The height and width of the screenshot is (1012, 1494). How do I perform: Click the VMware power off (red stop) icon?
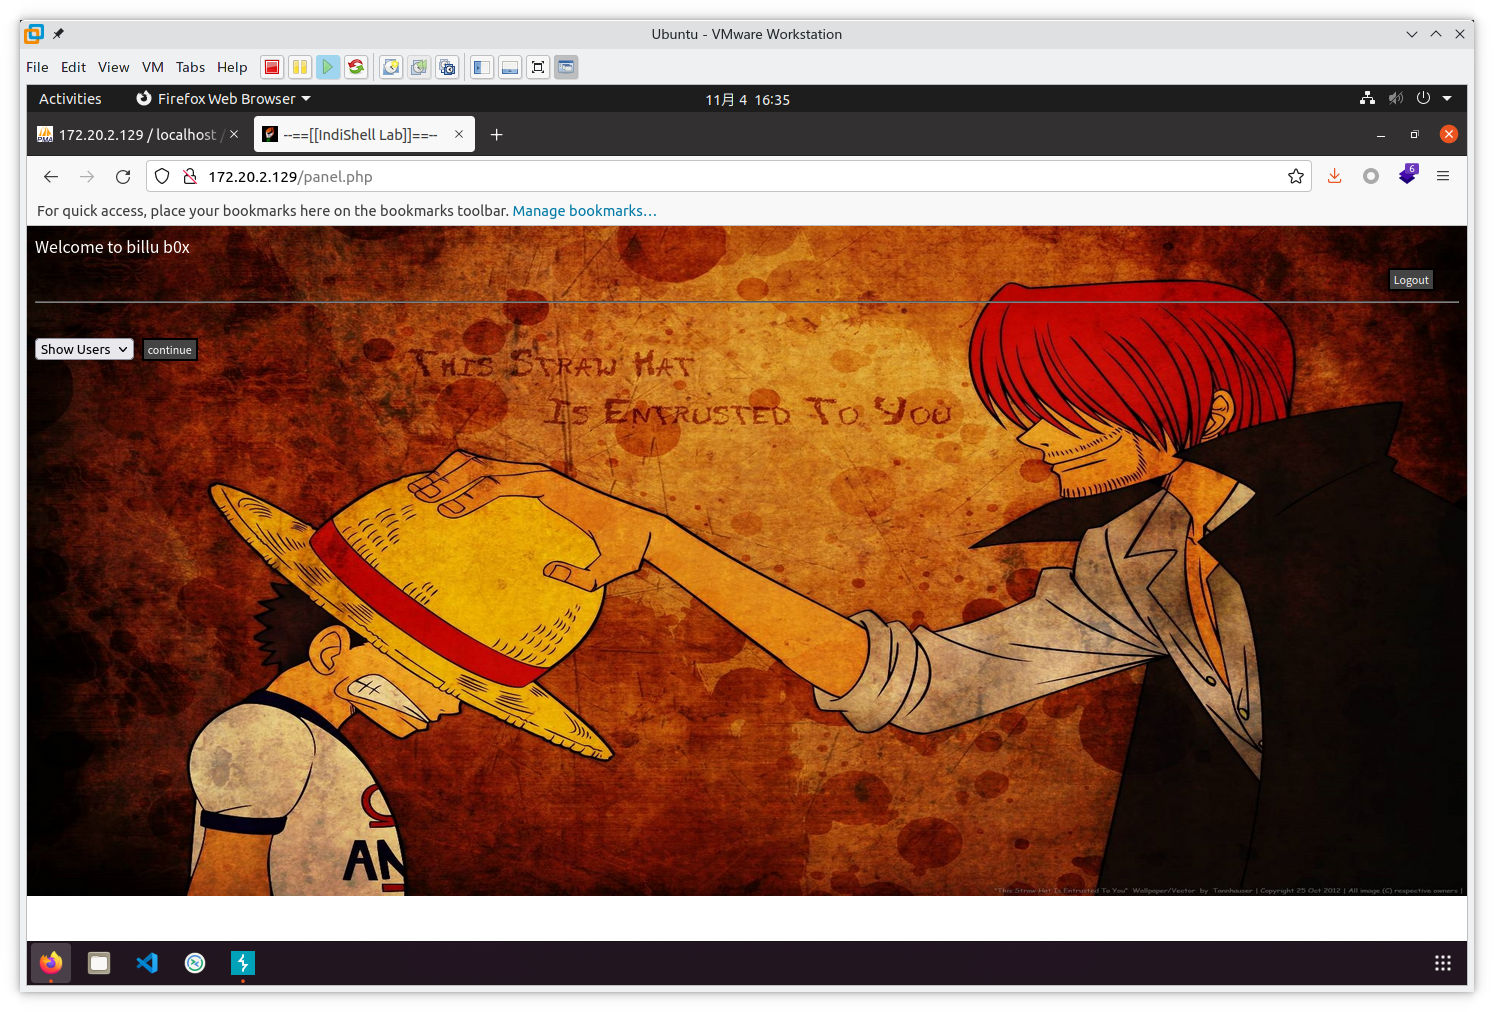tap(272, 67)
